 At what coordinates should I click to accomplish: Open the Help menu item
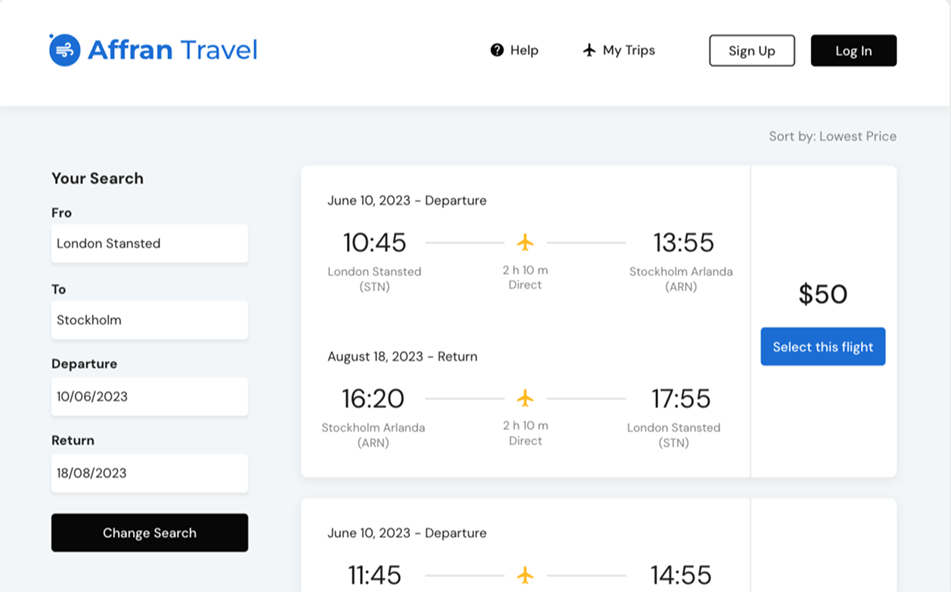point(523,50)
